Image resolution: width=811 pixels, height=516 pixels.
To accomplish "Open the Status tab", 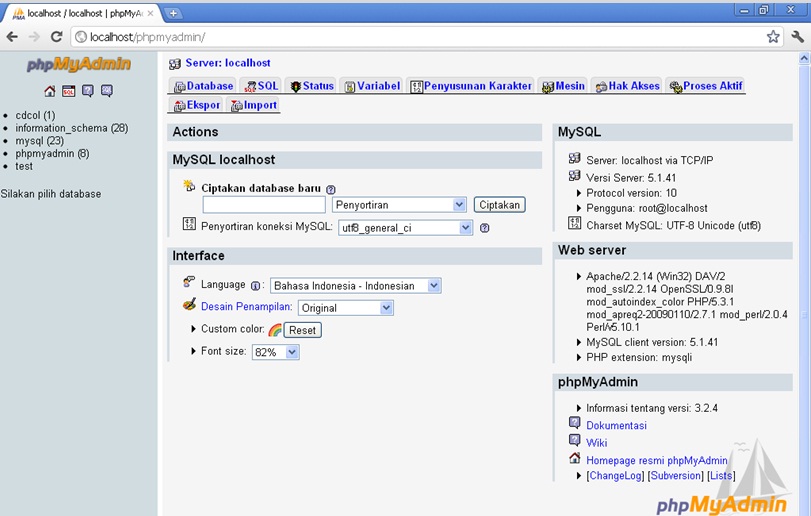I will 311,86.
